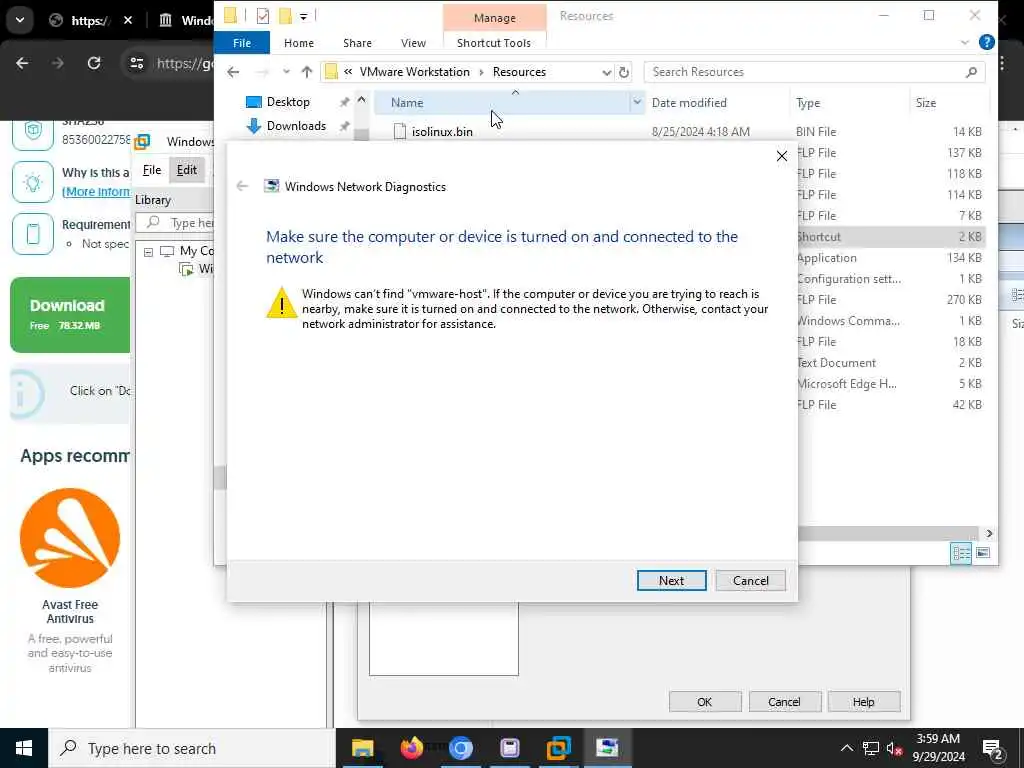Open the Action Center notifications icon
This screenshot has height=768, width=1024.
pyautogui.click(x=992, y=748)
